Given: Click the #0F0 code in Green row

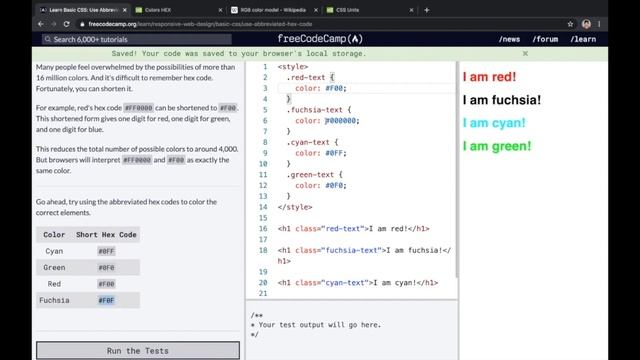Looking at the screenshot, I should click(106, 268).
